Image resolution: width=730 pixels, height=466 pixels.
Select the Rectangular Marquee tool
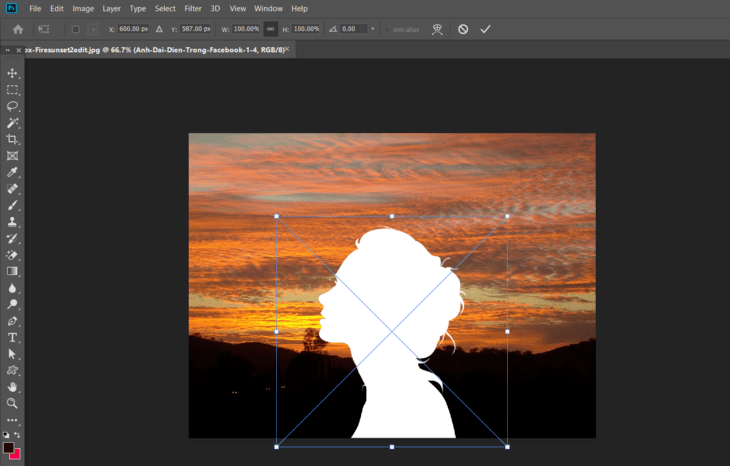point(12,90)
